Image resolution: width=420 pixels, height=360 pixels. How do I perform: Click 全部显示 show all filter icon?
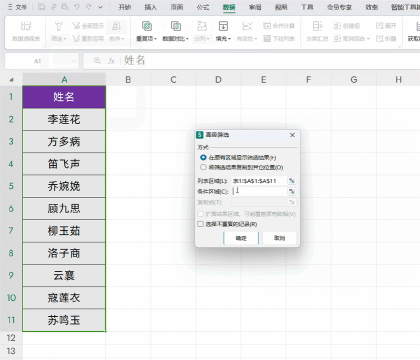[88, 26]
